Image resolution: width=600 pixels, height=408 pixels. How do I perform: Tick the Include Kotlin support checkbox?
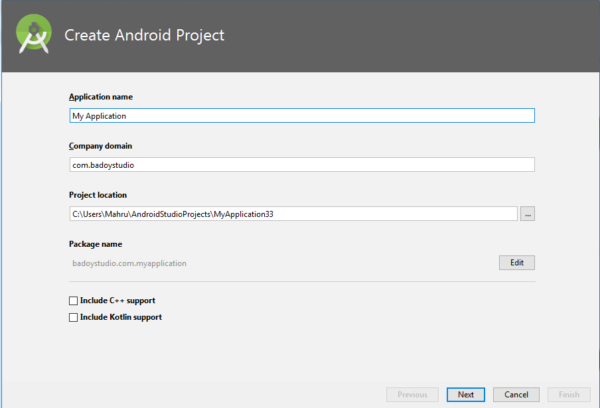click(x=73, y=317)
